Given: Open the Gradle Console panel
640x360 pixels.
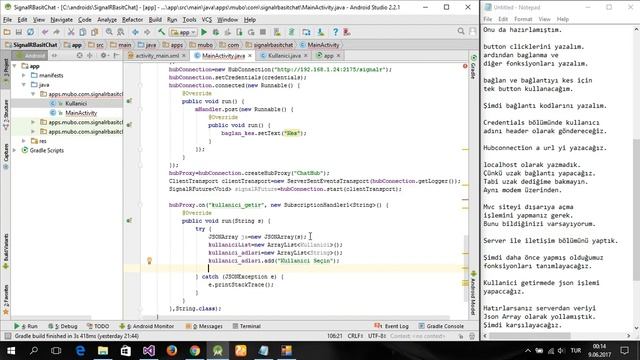Looking at the screenshot, I should tap(441, 326).
